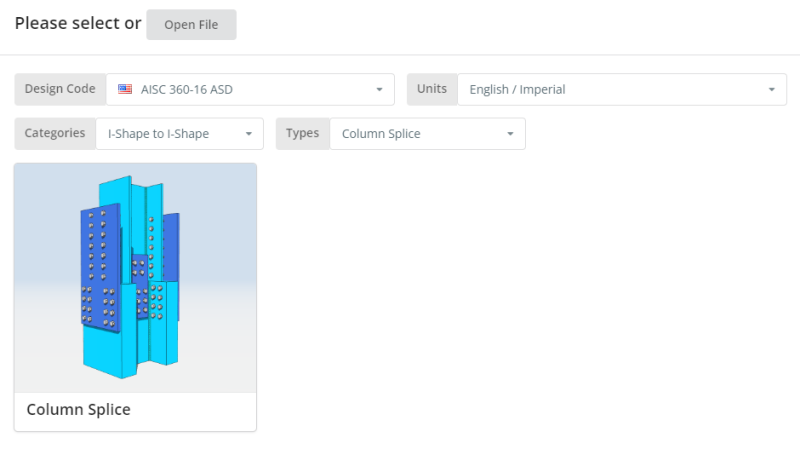Click the Types dropdown arrow
The height and width of the screenshot is (449, 800).
pos(510,134)
